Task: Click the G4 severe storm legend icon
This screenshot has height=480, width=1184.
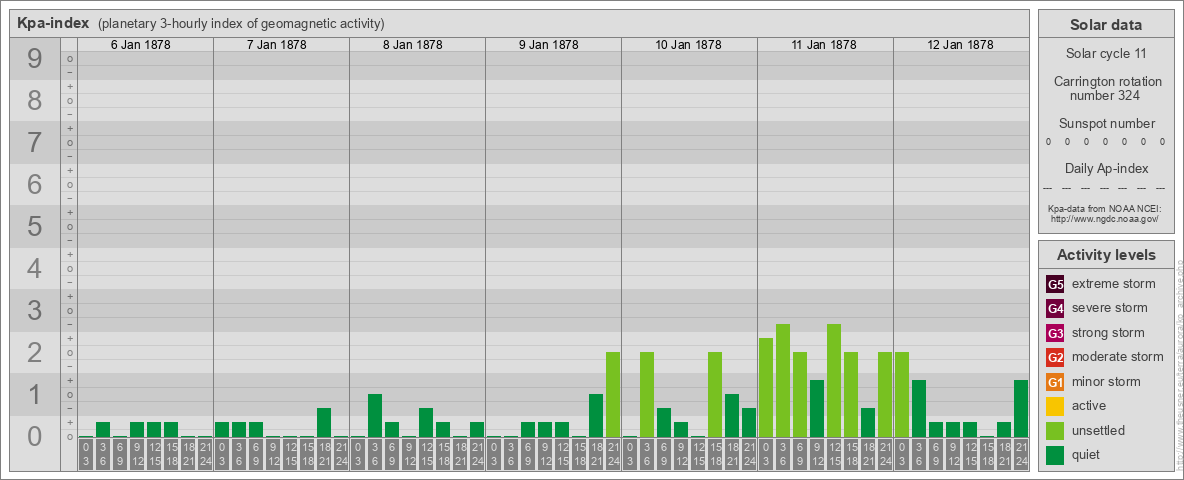Action: click(1056, 309)
